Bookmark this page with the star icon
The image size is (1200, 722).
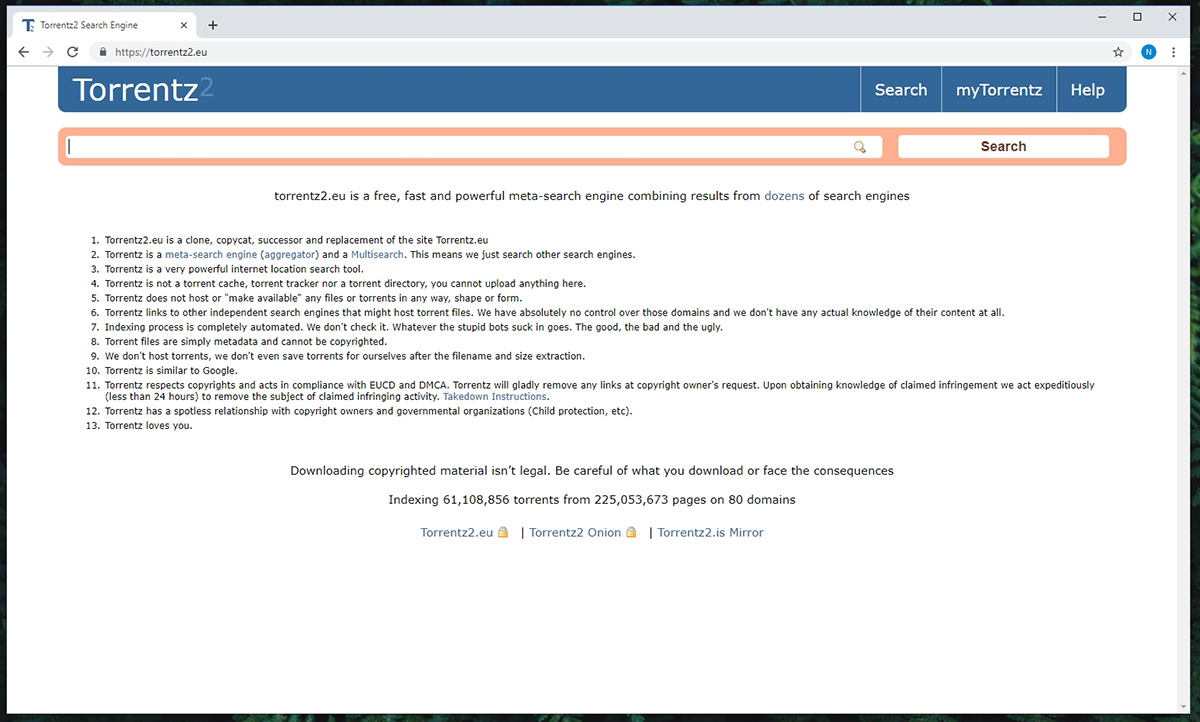(1118, 52)
